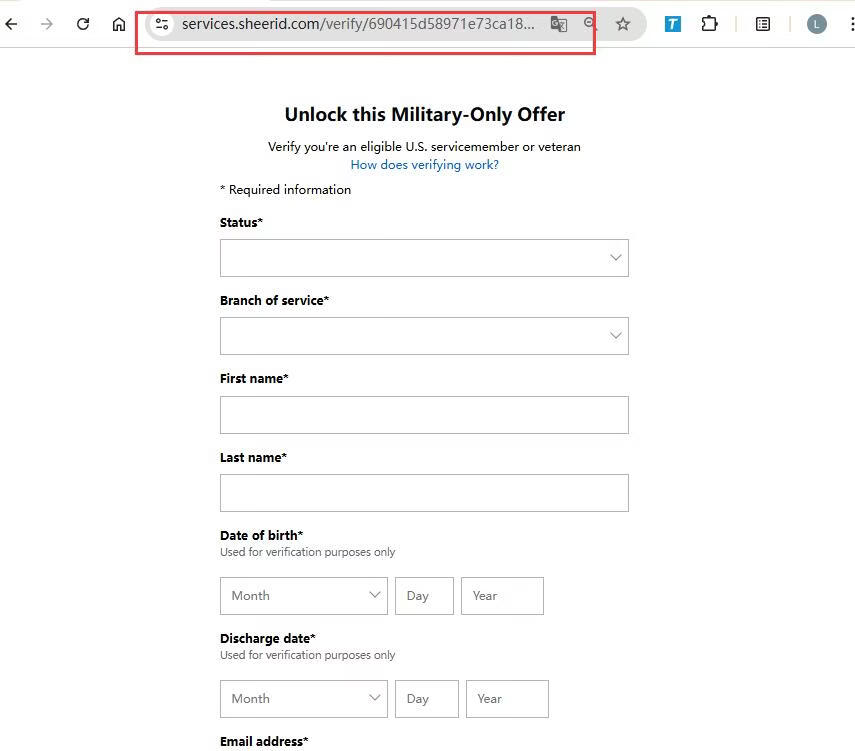Bookmark this page with star icon
Image resolution: width=855 pixels, height=751 pixels.
point(623,24)
